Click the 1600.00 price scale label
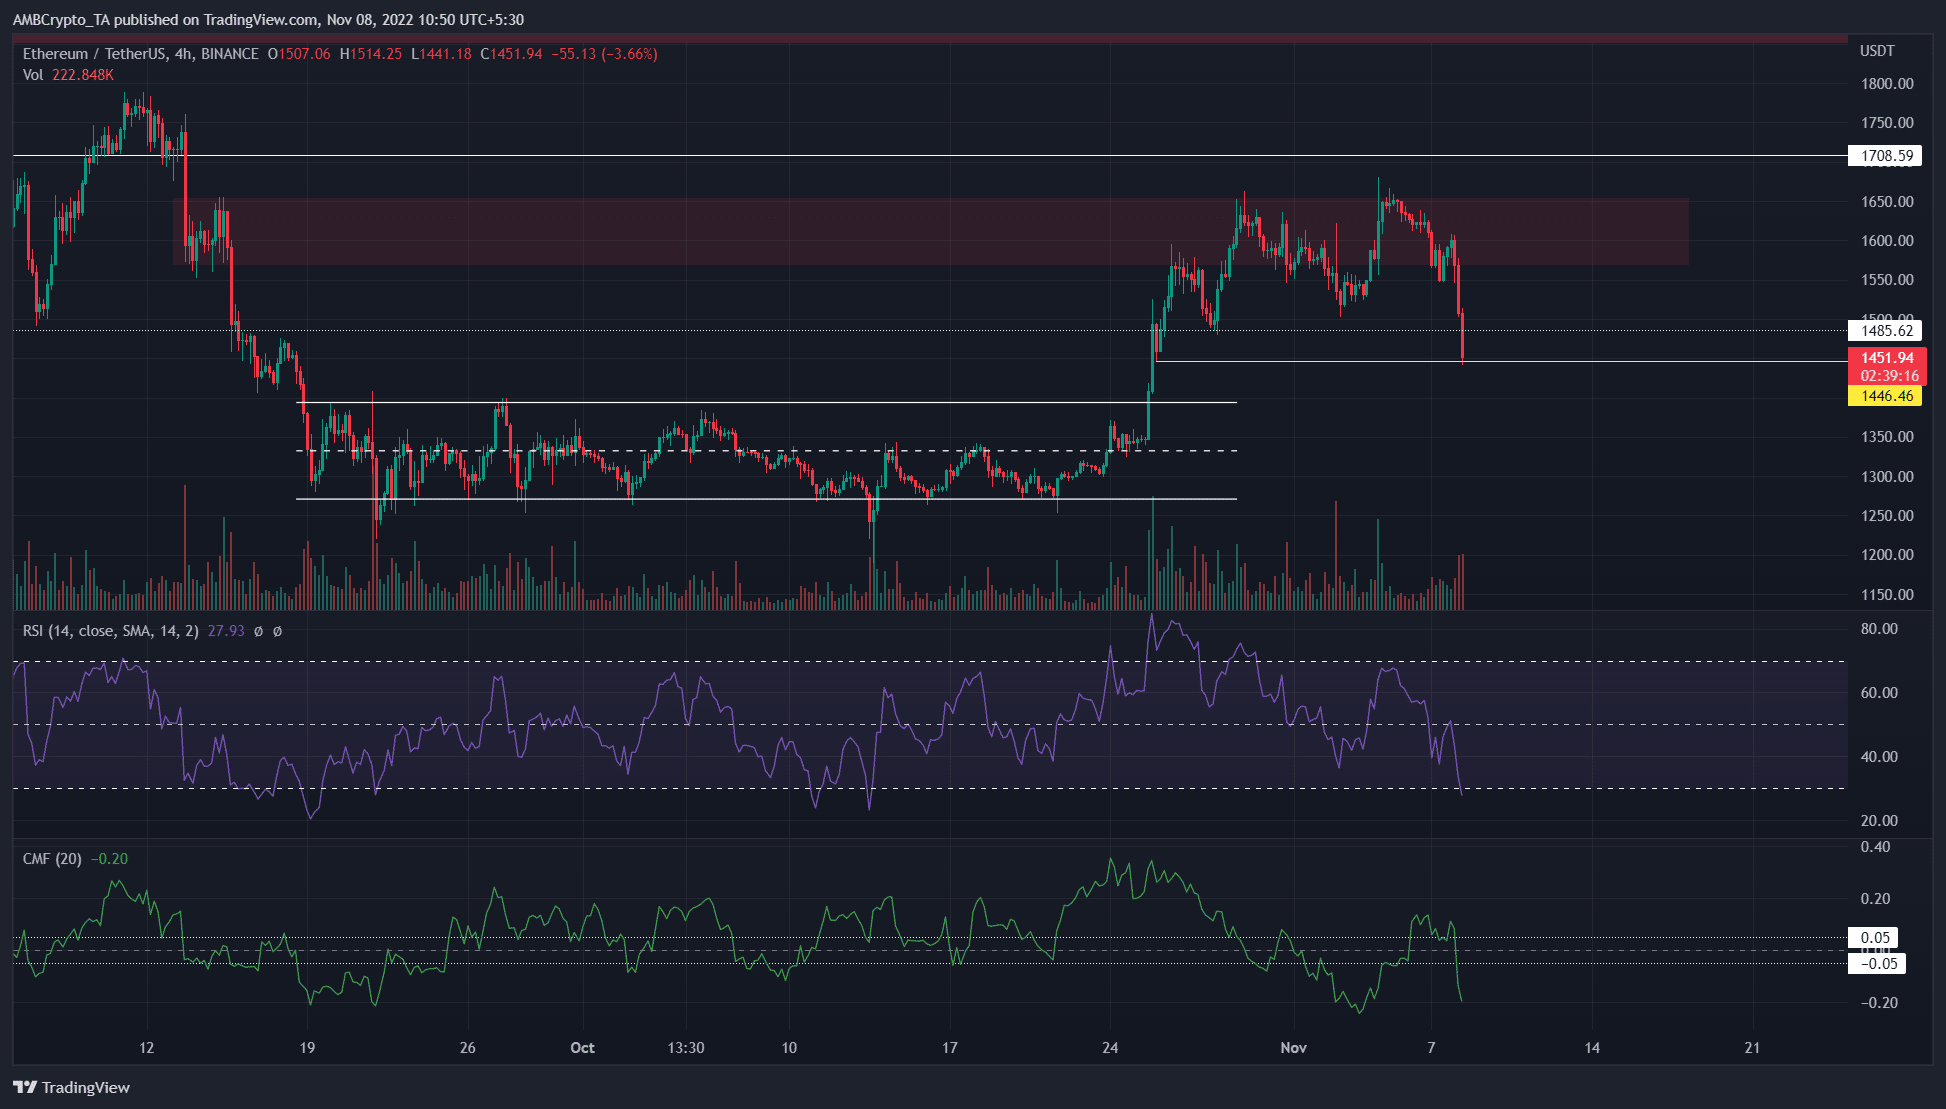1946x1109 pixels. [1887, 241]
